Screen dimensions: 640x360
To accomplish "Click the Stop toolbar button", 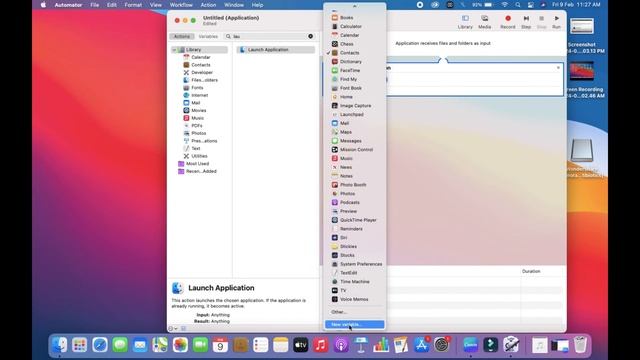I will point(541,22).
